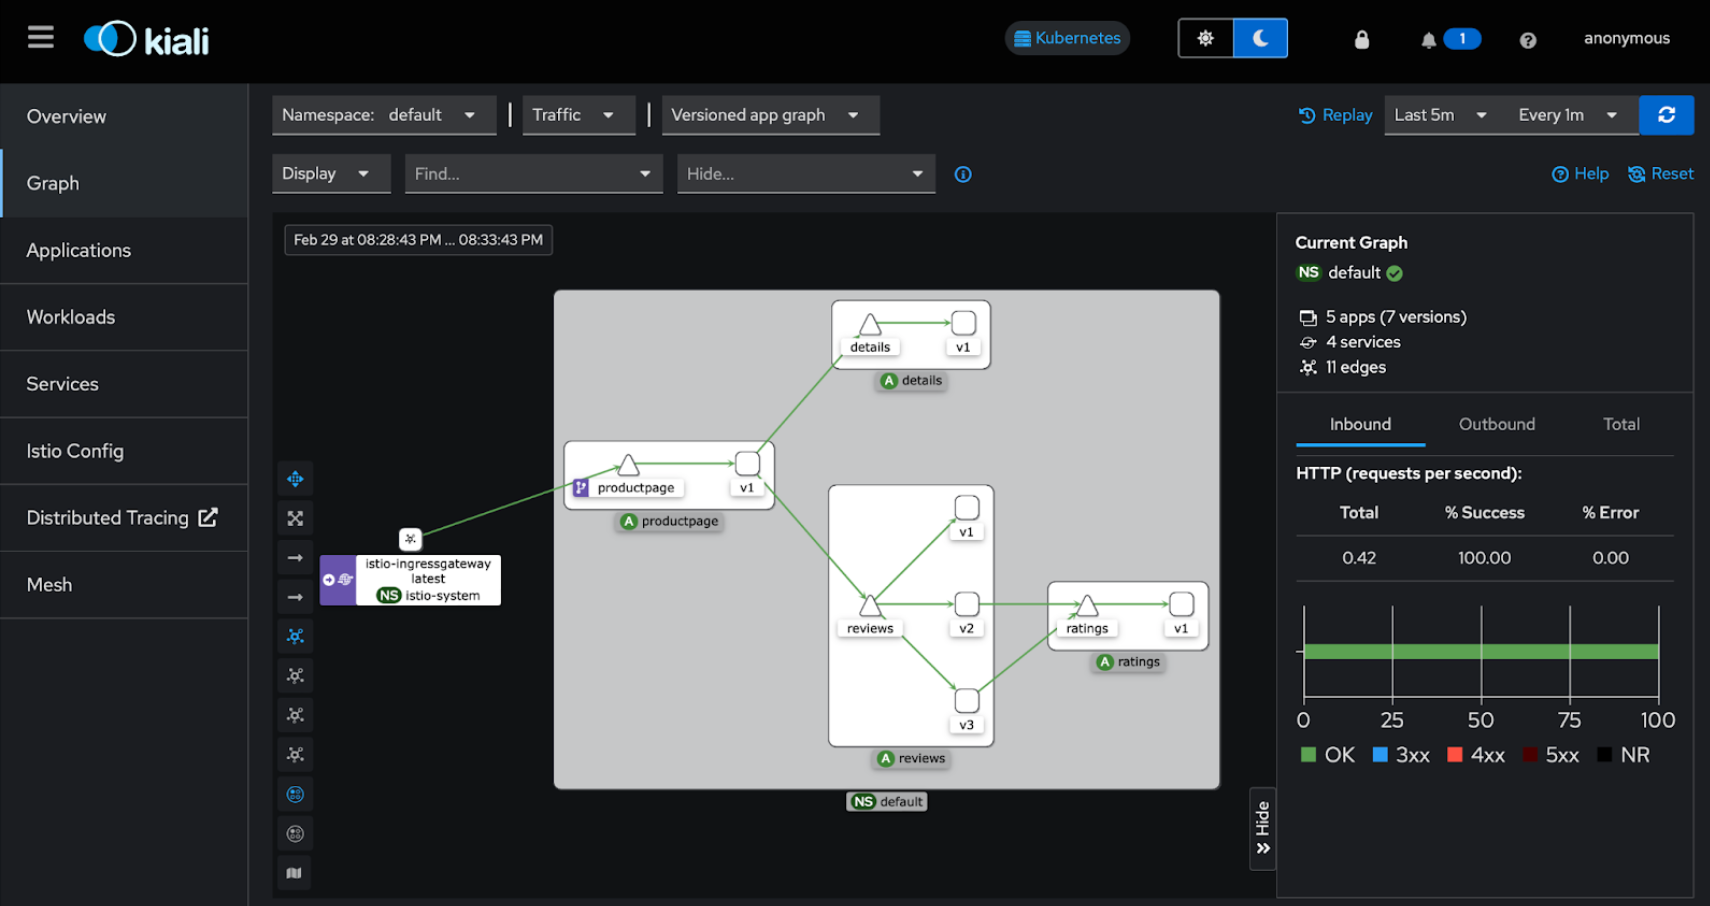Open the Versioned app graph dropdown
Image resolution: width=1710 pixels, height=906 pixels.
pyautogui.click(x=771, y=115)
